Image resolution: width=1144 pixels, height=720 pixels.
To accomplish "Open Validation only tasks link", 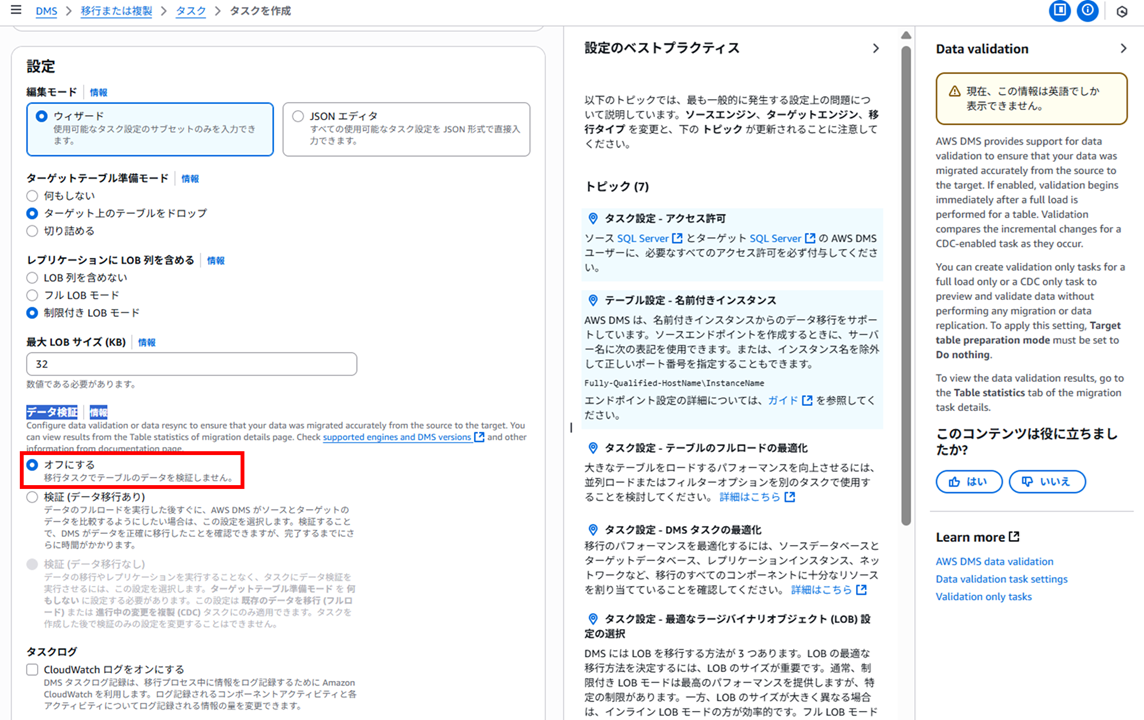I will (x=983, y=597).
